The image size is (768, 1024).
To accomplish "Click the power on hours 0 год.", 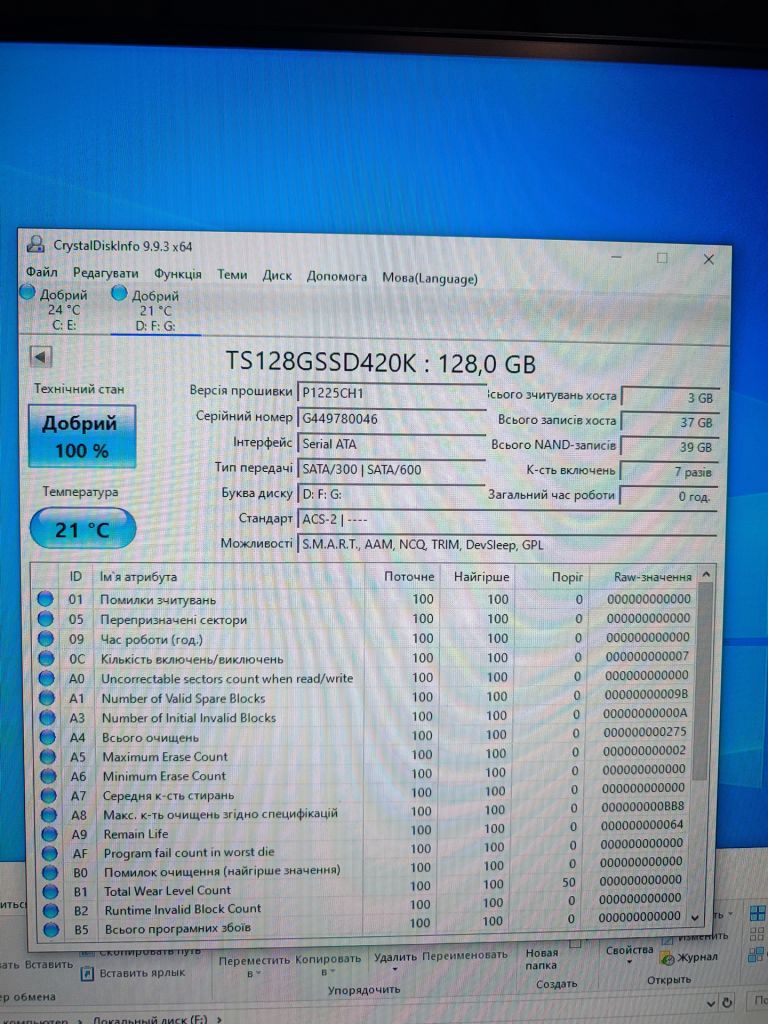I will (x=669, y=496).
